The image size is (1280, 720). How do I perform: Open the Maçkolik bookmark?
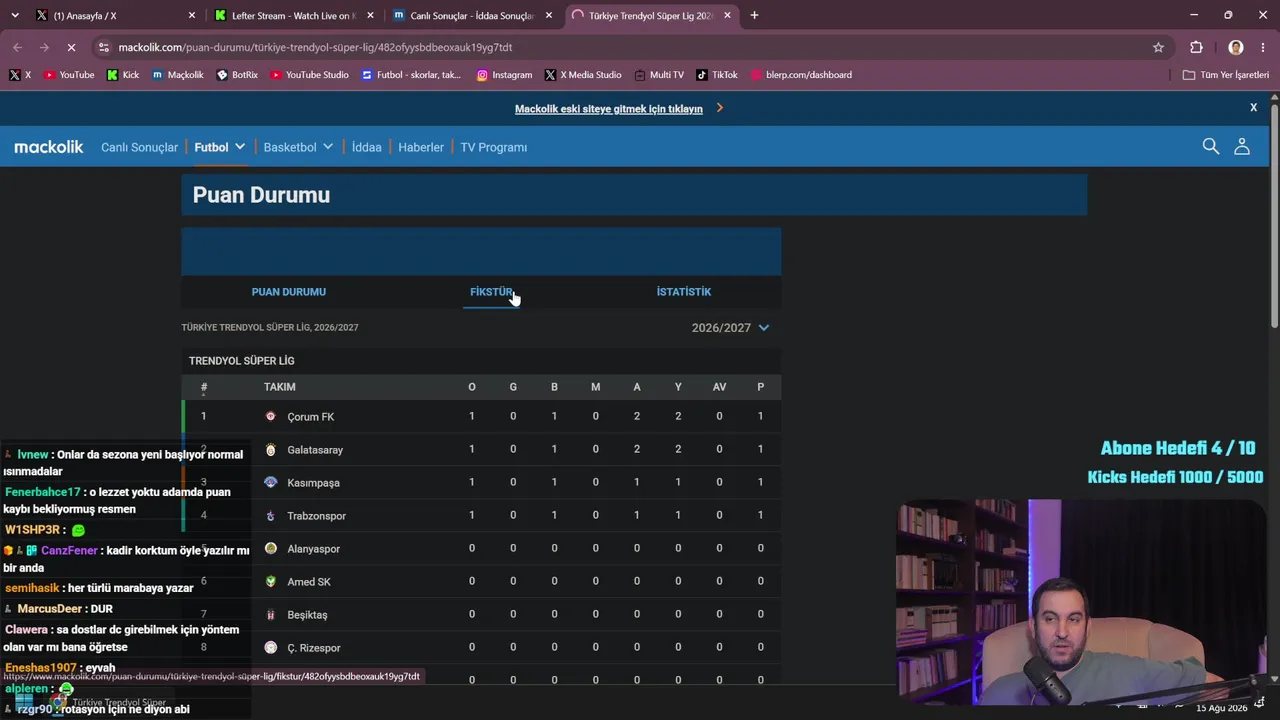tap(177, 75)
